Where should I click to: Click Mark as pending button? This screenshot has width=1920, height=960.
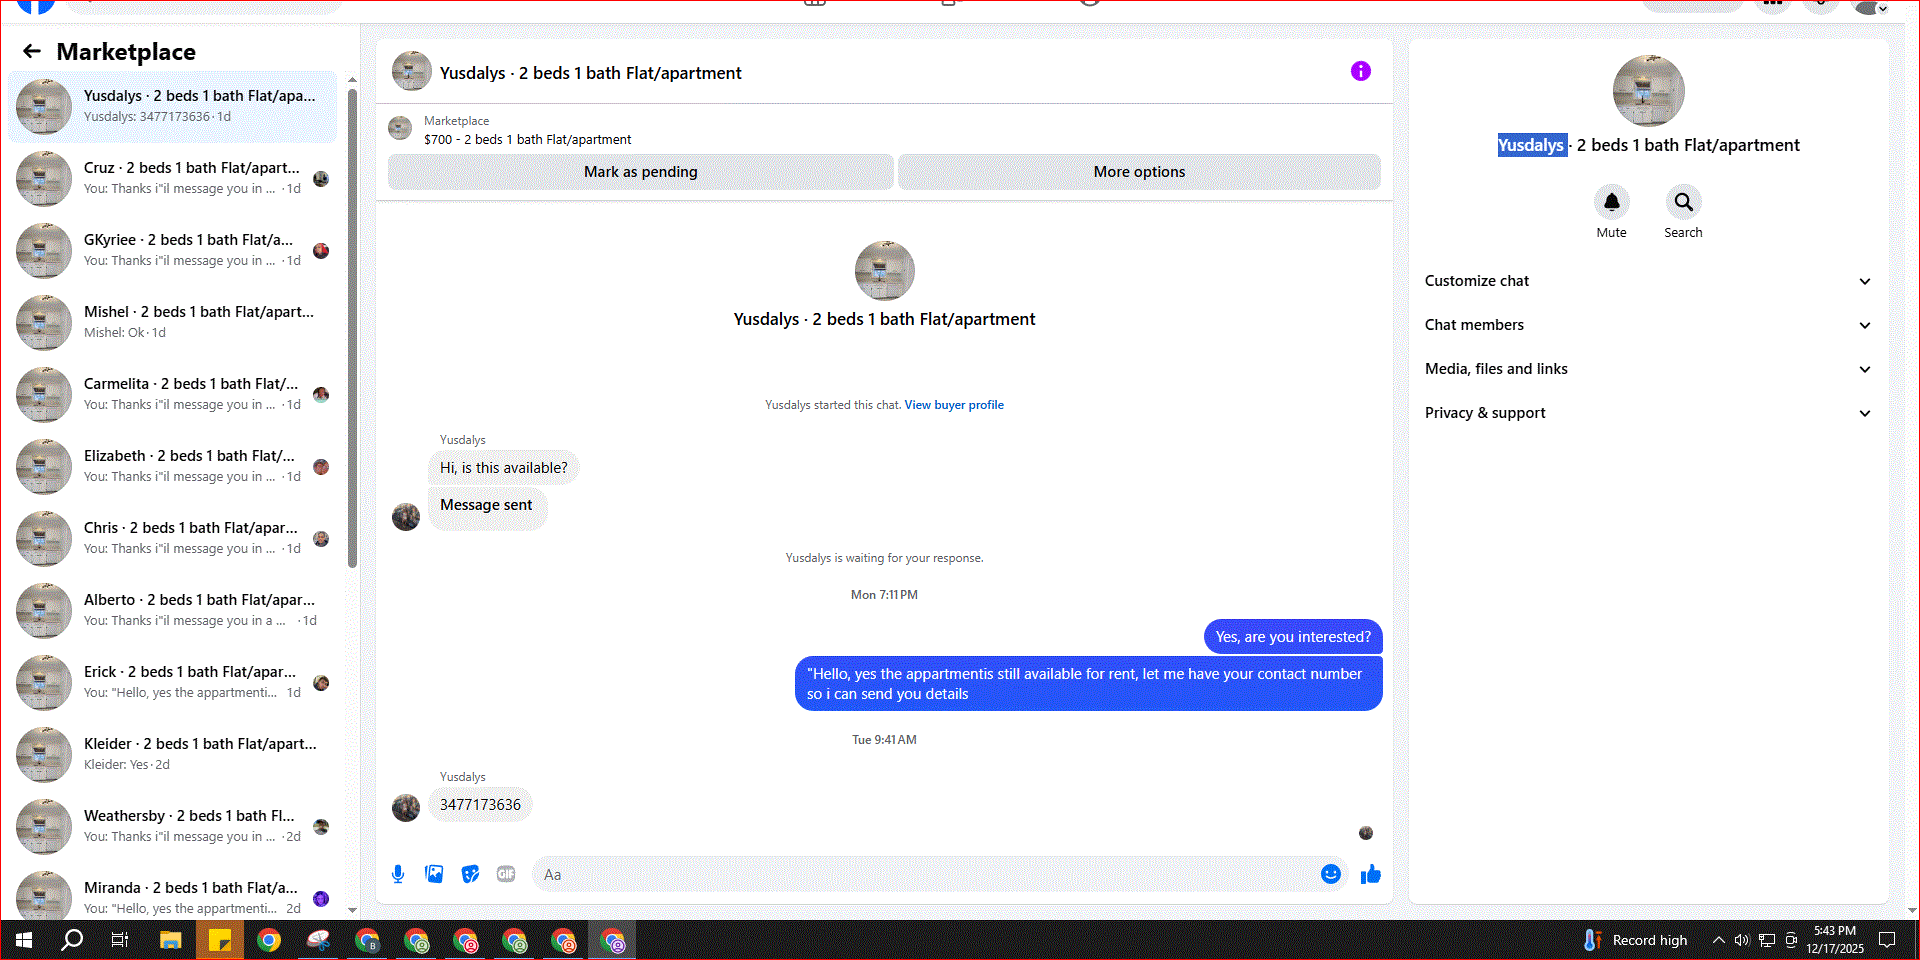coord(640,172)
